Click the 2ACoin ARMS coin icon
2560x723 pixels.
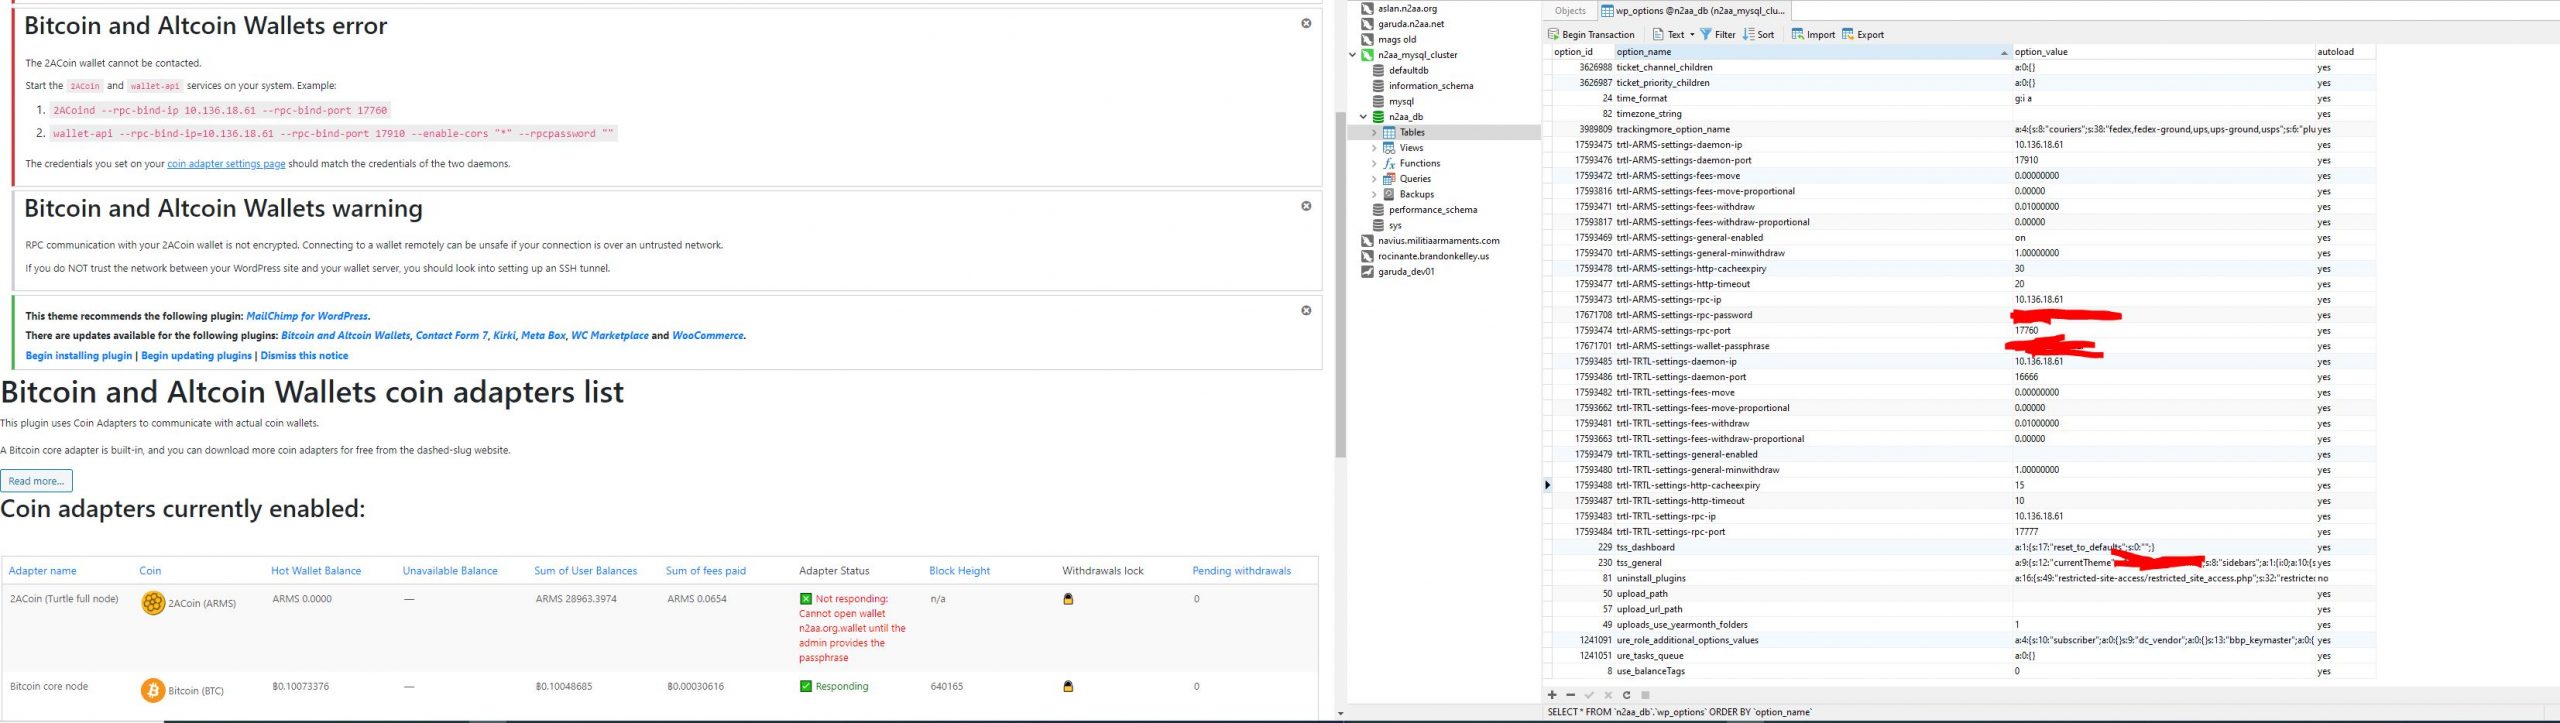click(153, 603)
